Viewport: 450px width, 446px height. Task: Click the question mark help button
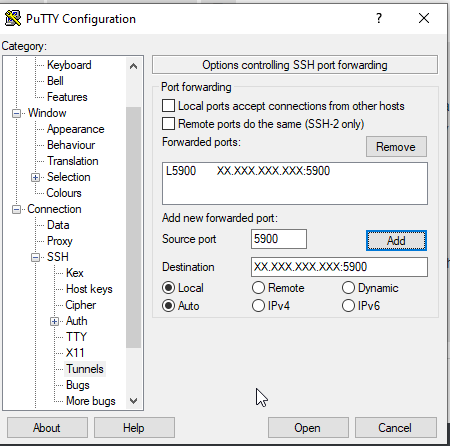[379, 18]
